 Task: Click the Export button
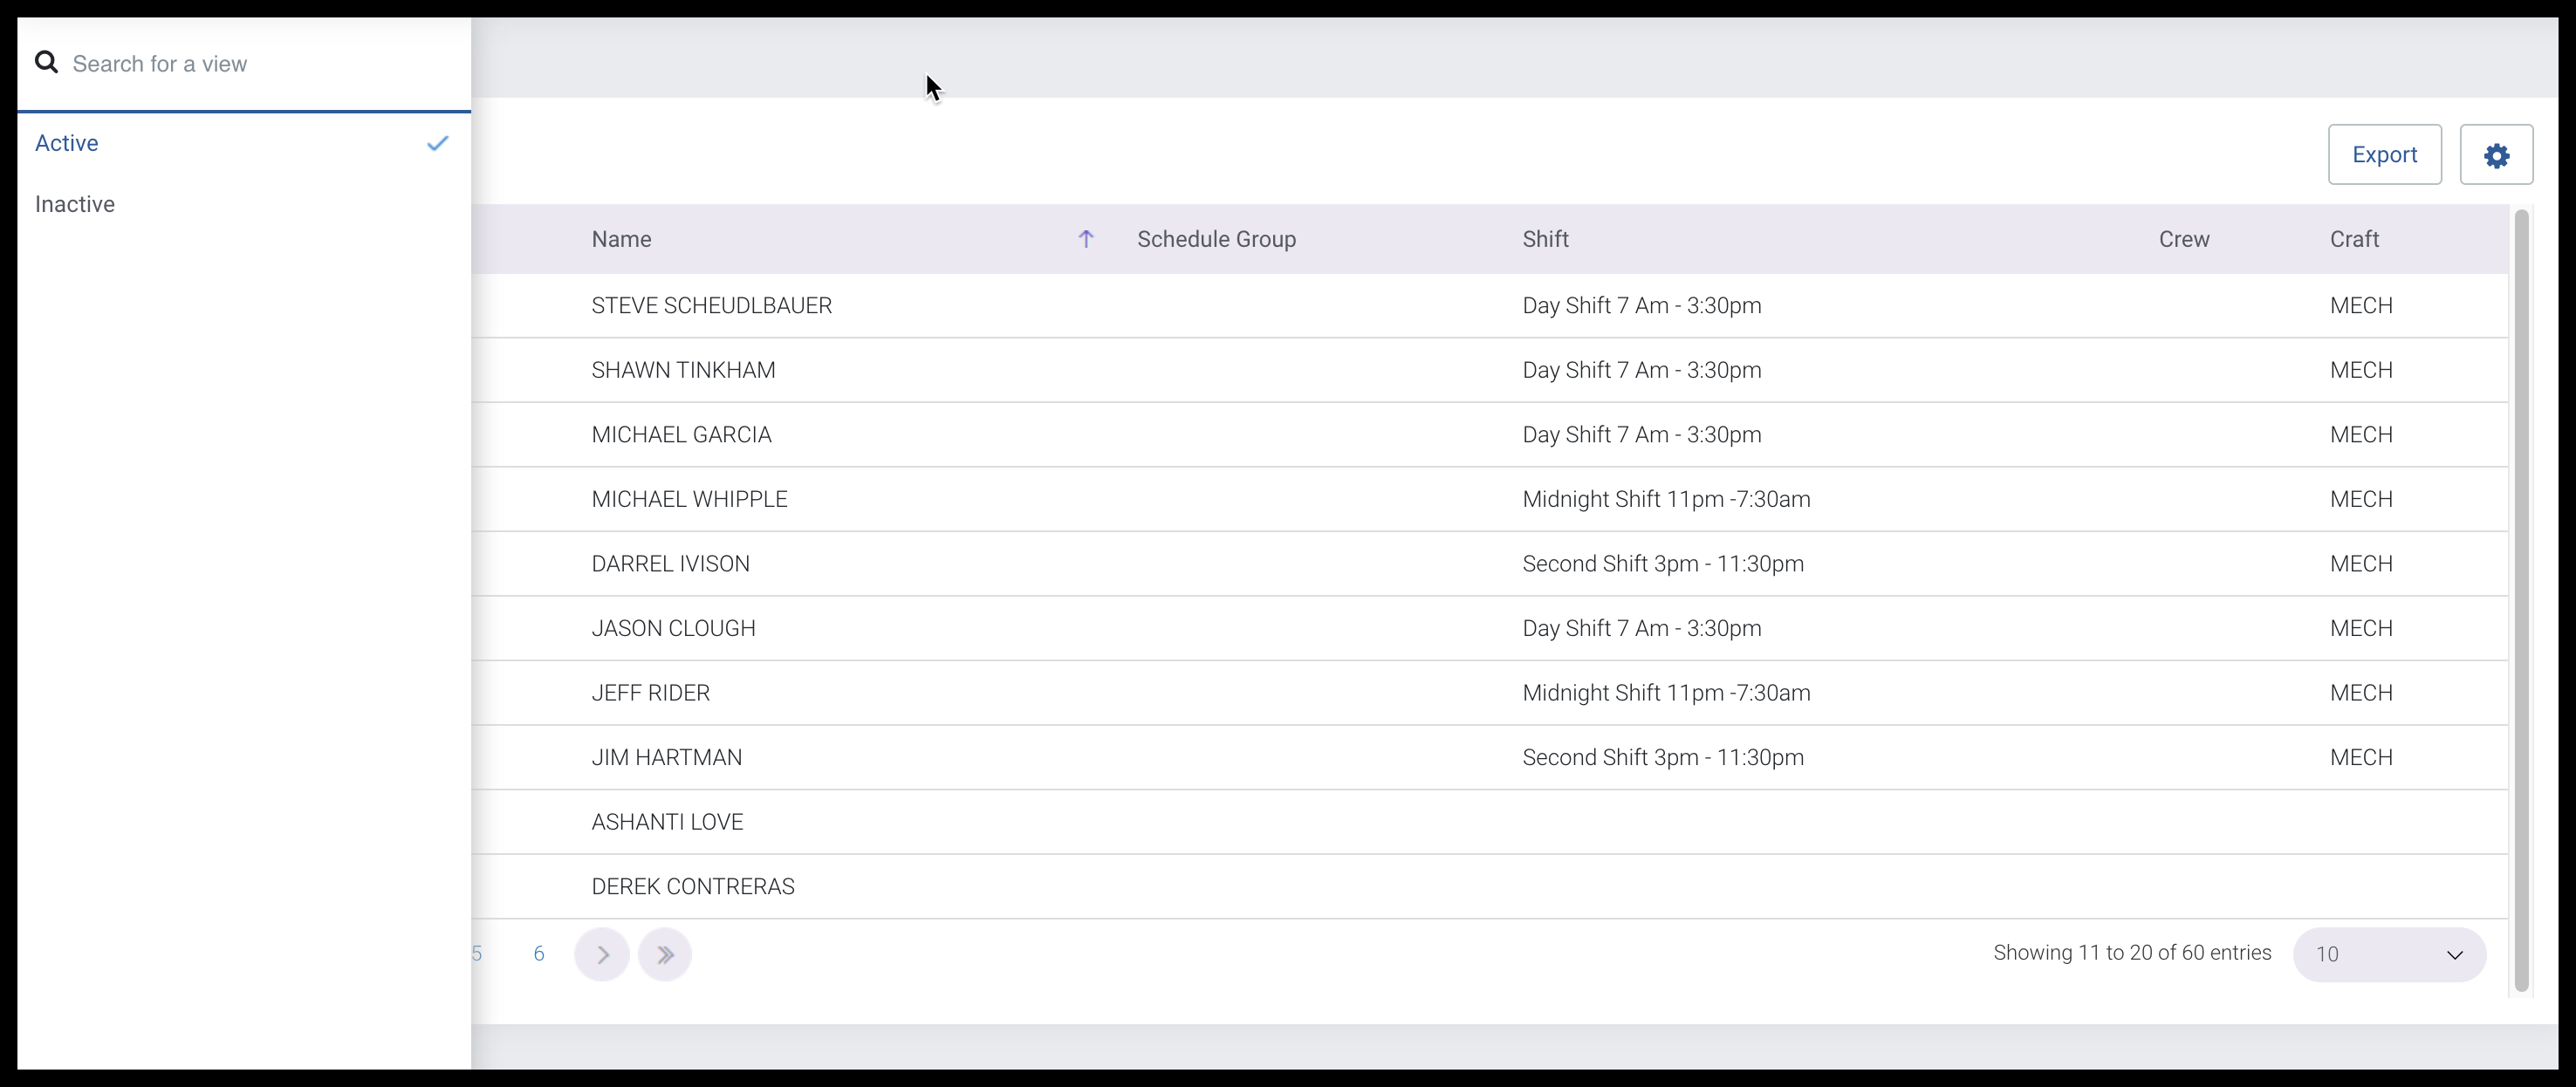[2384, 155]
